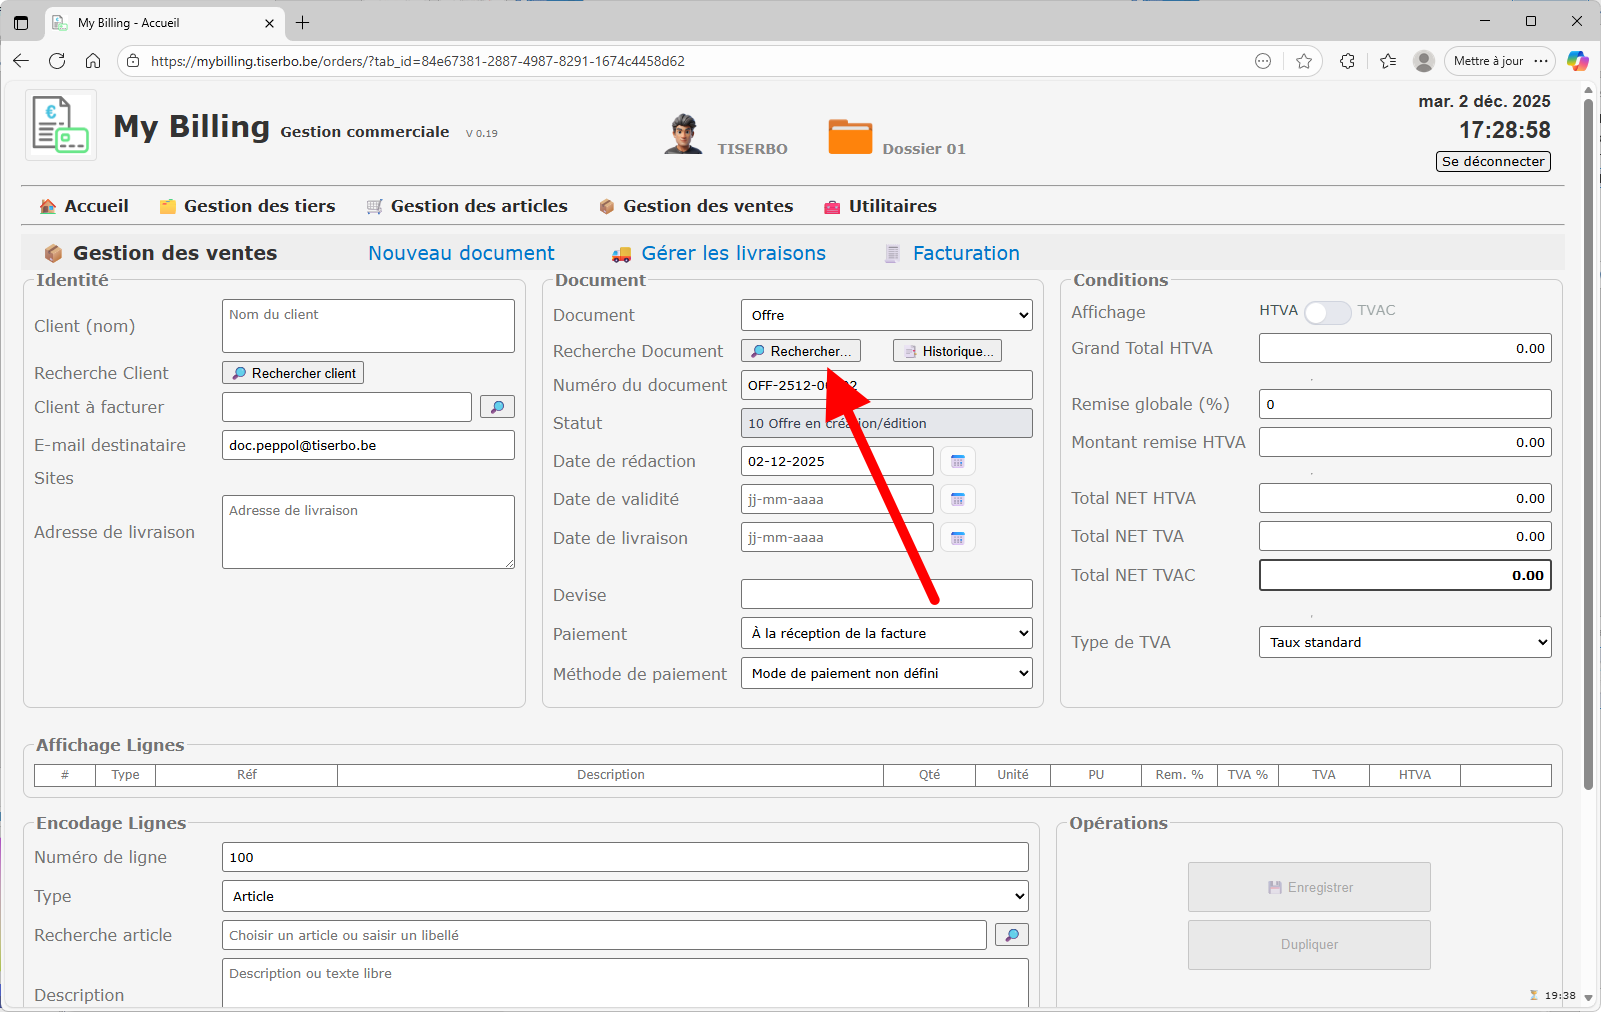Open the Dossier 01 folder icon
This screenshot has height=1012, width=1601.
(850, 137)
